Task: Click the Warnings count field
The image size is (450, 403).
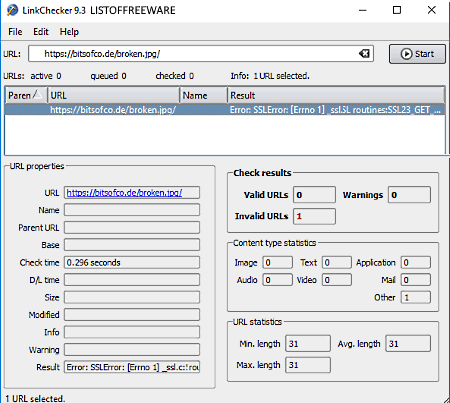Action: point(409,195)
